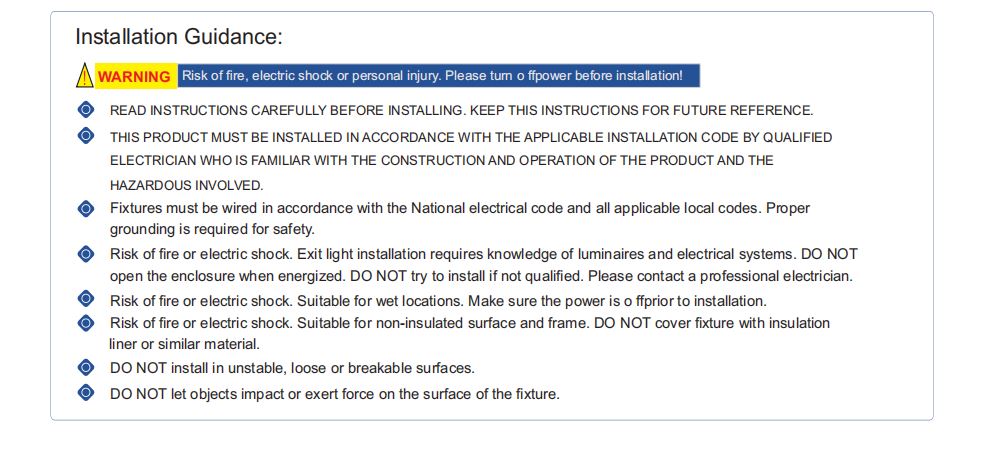The height and width of the screenshot is (453, 987).
Task: Click the bullet icon beside Suitable for non-insulated surface
Action: click(x=86, y=323)
